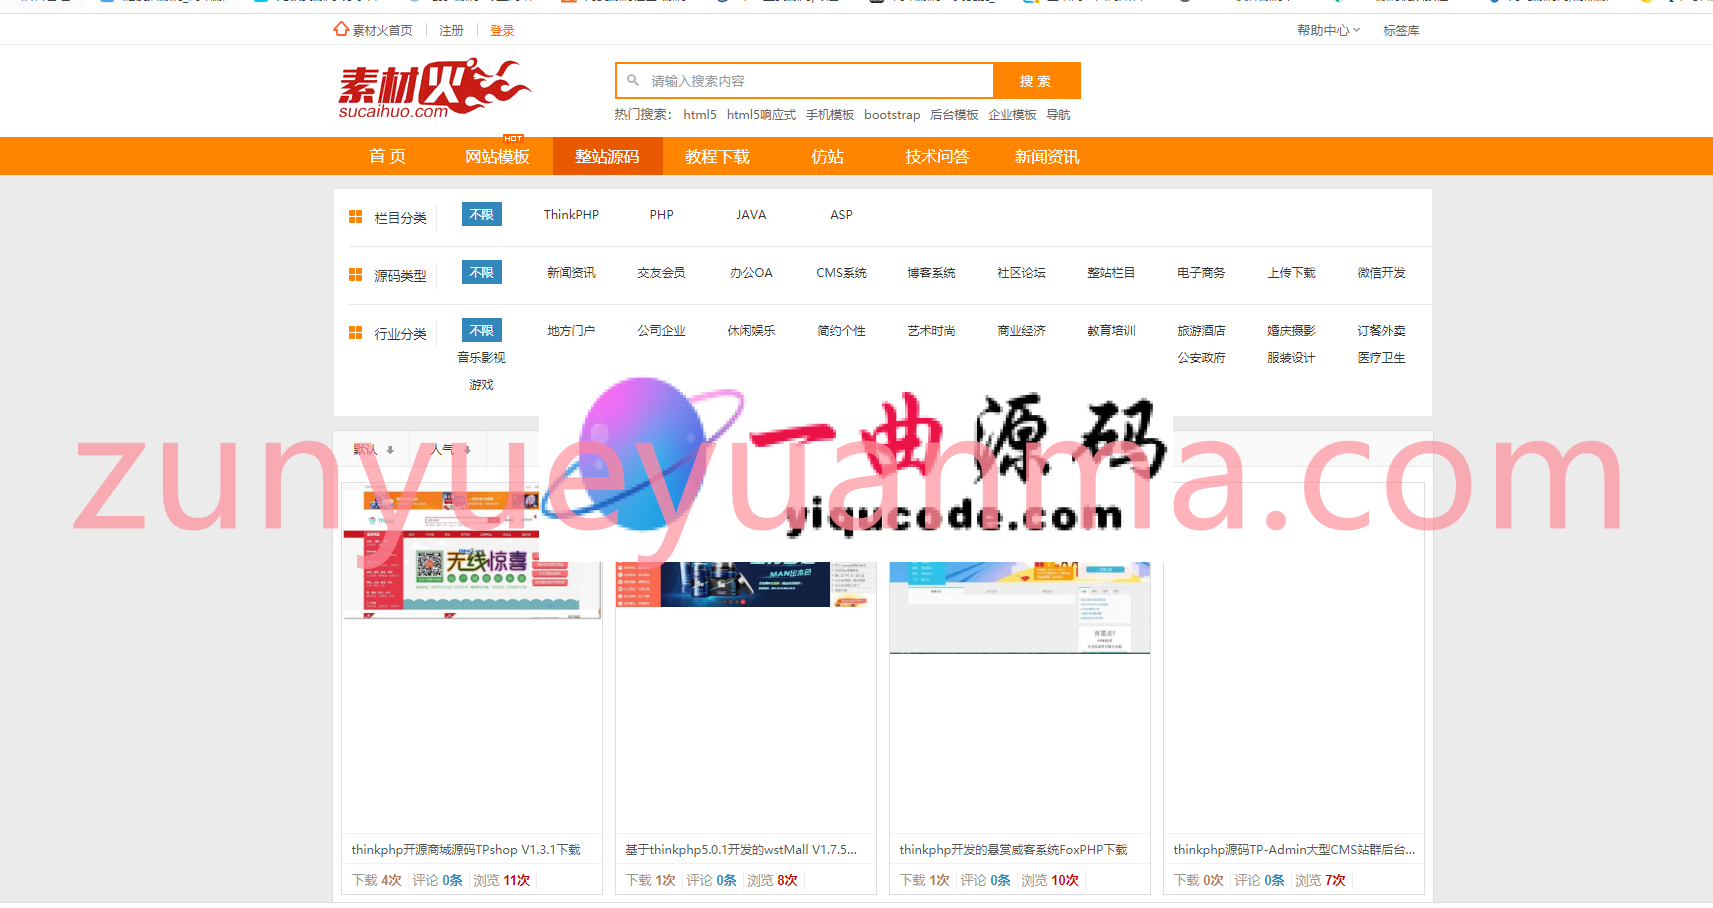Select hot search term 导航
The width and height of the screenshot is (1713, 908).
pyautogui.click(x=1058, y=114)
